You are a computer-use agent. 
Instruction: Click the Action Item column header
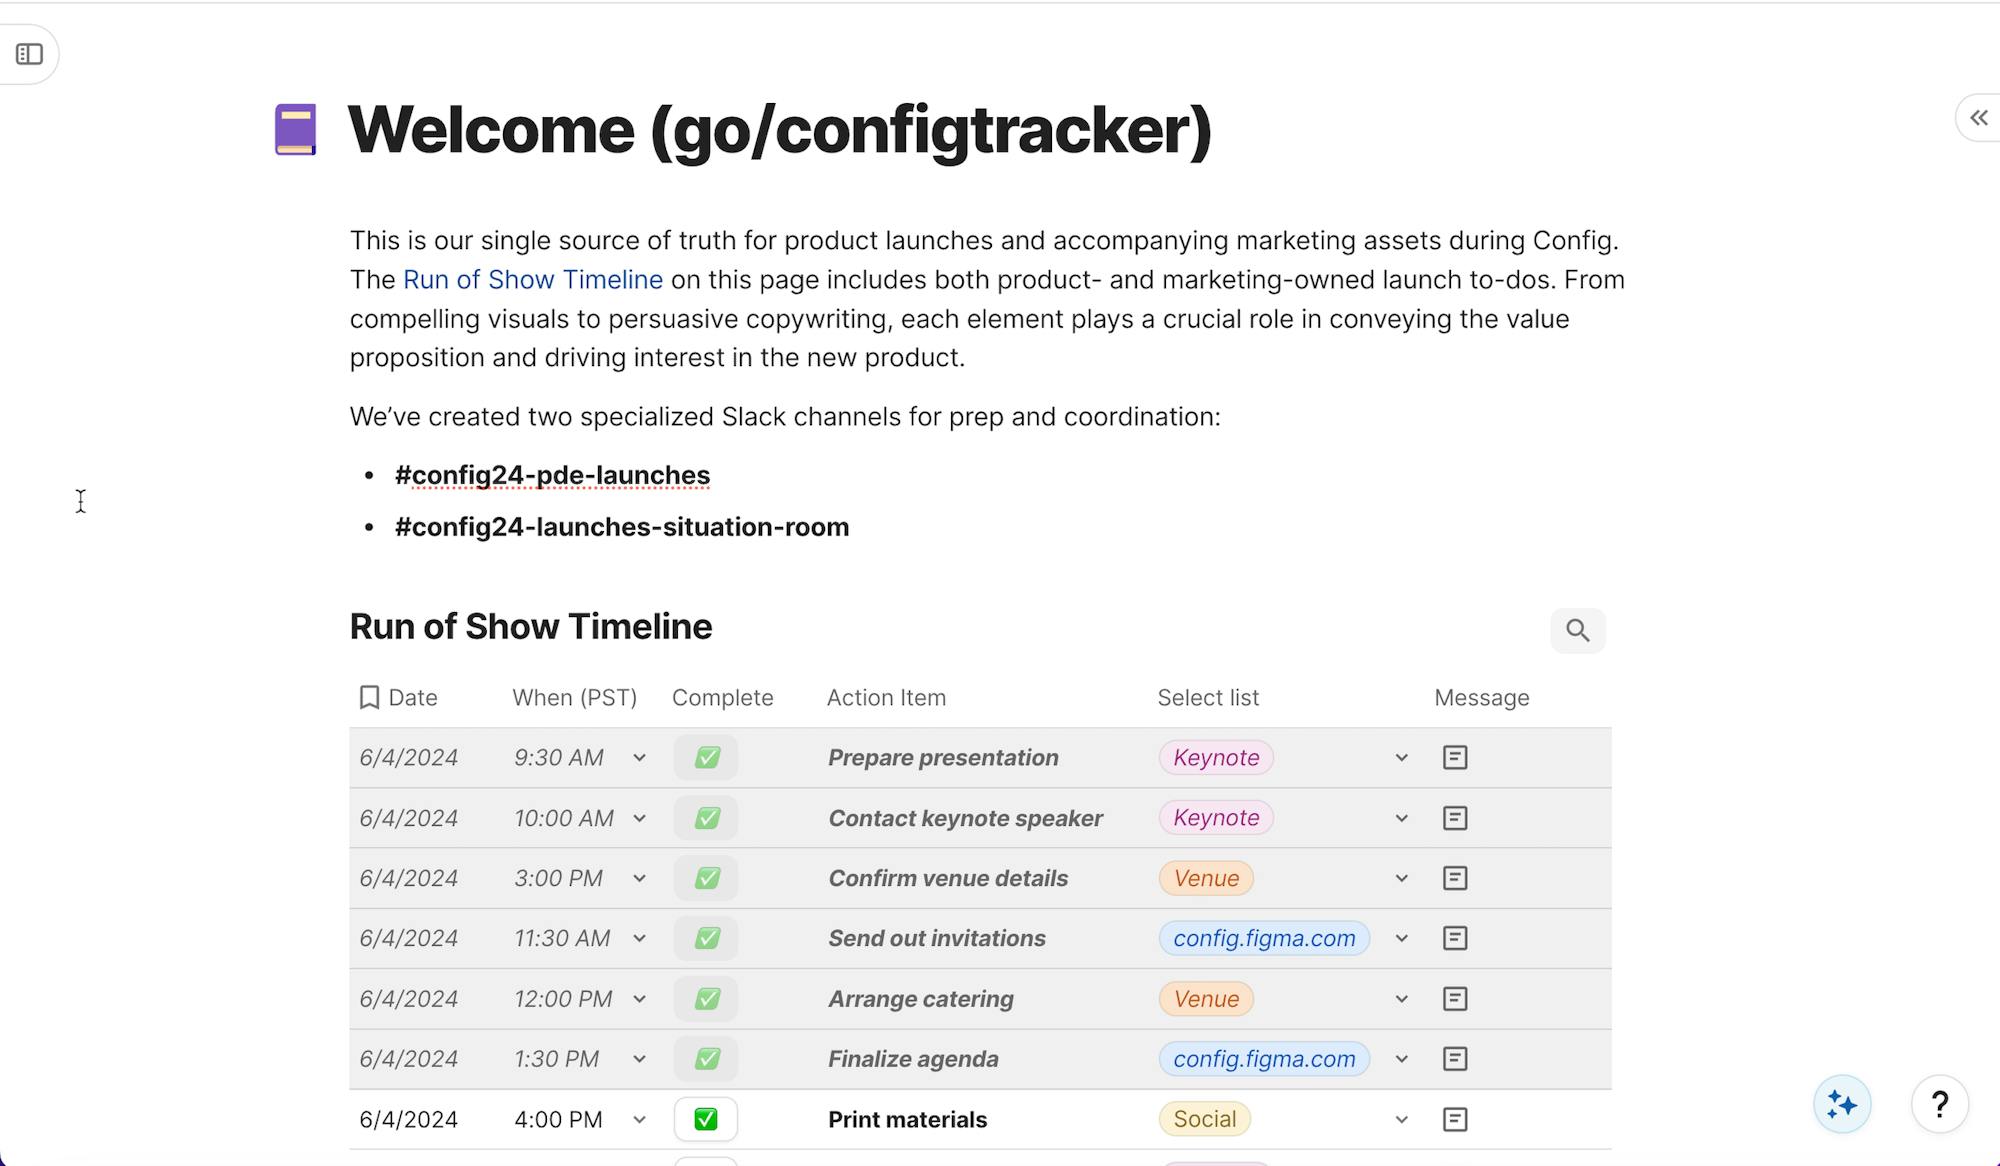tap(886, 698)
